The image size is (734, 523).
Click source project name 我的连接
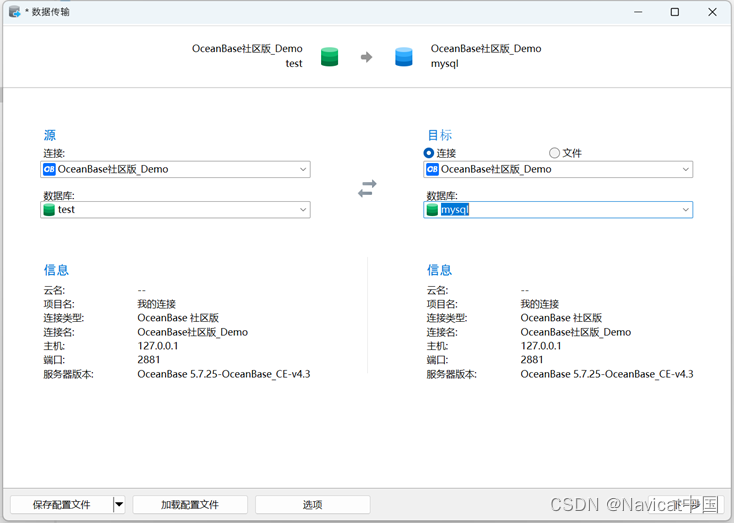tap(156, 304)
